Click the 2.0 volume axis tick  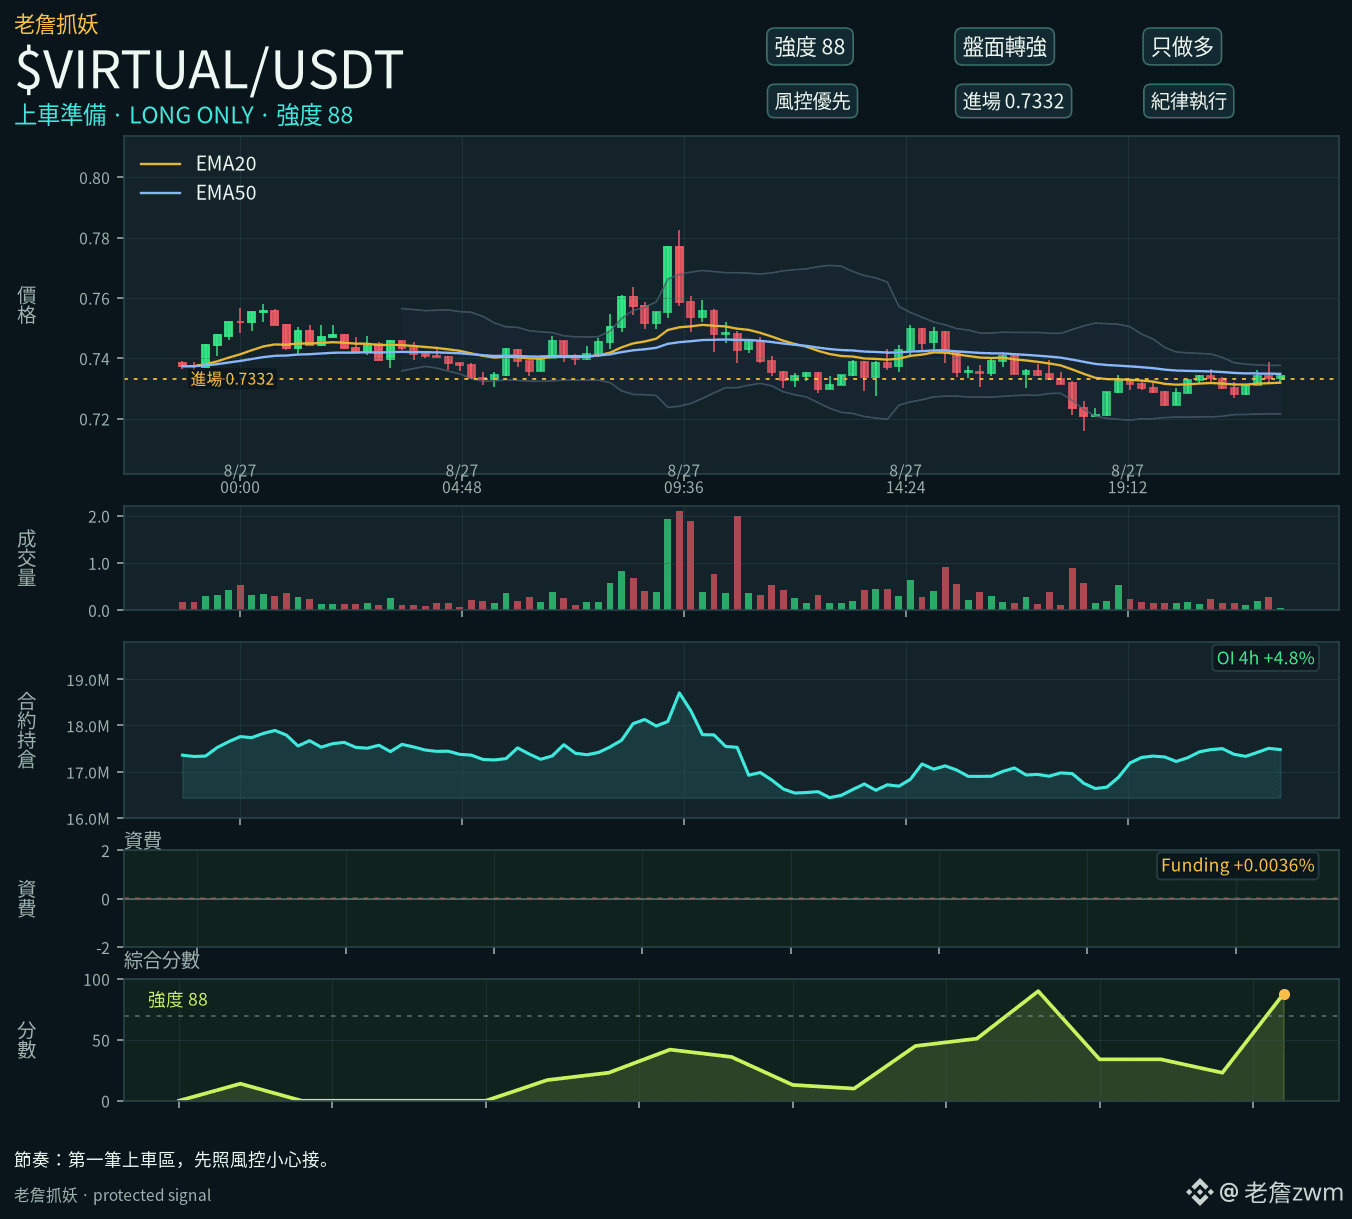pyautogui.click(x=99, y=517)
